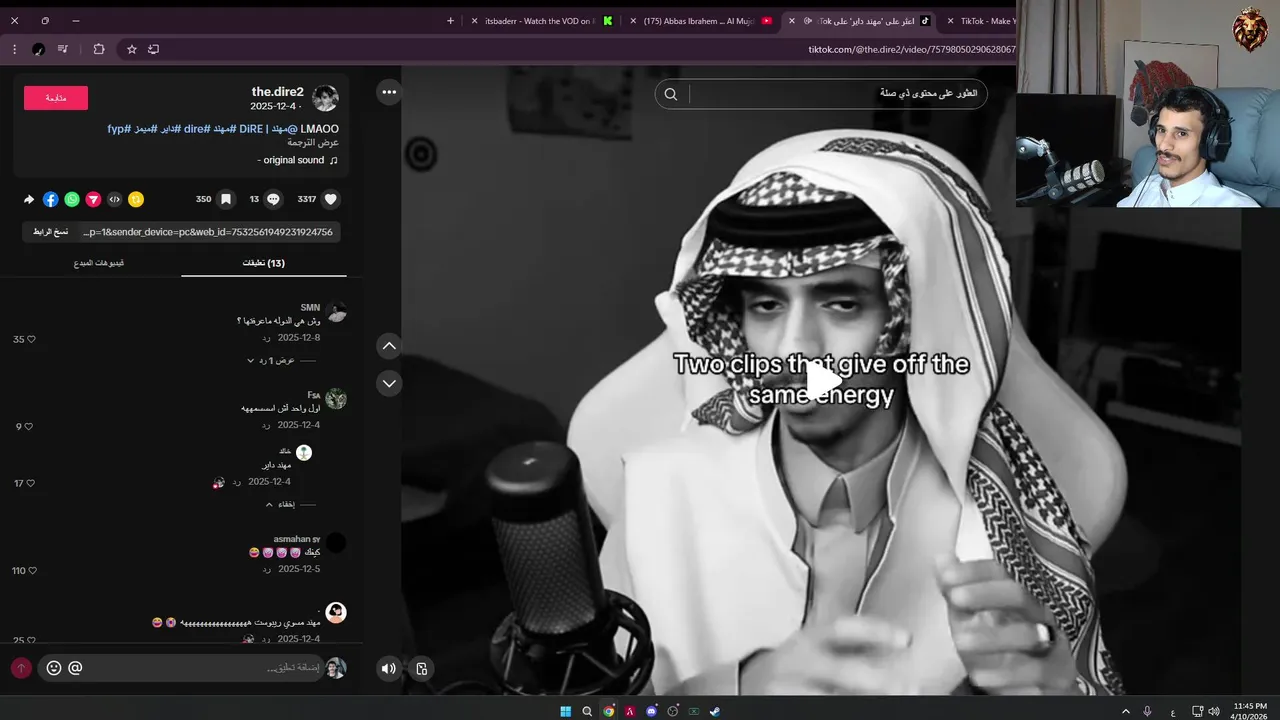Get embed code via the code icon

coord(115,199)
